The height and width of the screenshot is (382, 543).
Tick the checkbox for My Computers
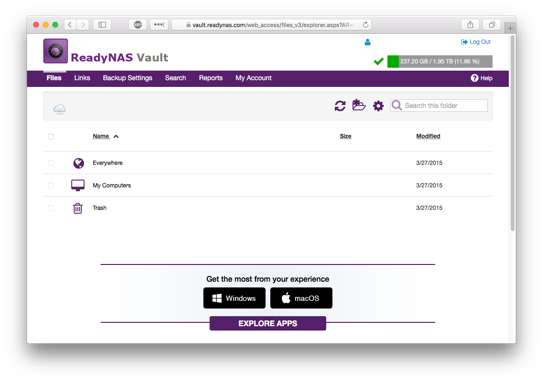tap(51, 185)
